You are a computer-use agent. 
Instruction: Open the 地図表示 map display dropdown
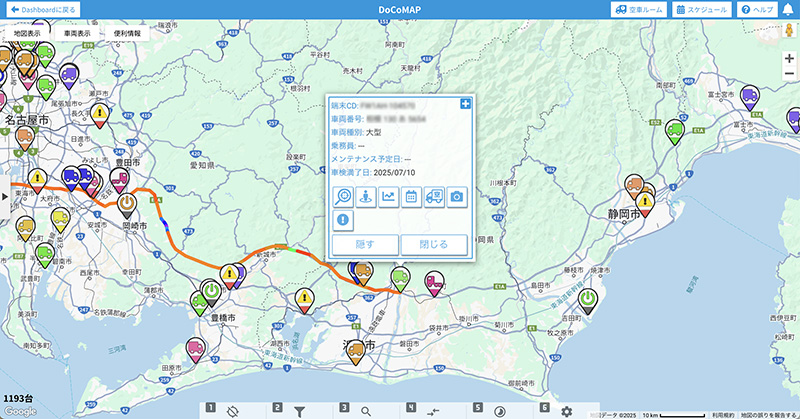point(28,33)
